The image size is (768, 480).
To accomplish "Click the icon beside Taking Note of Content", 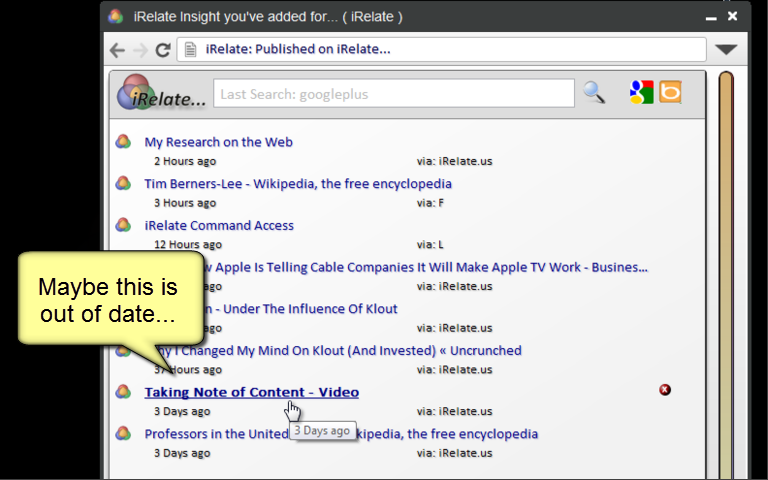I will [123, 391].
